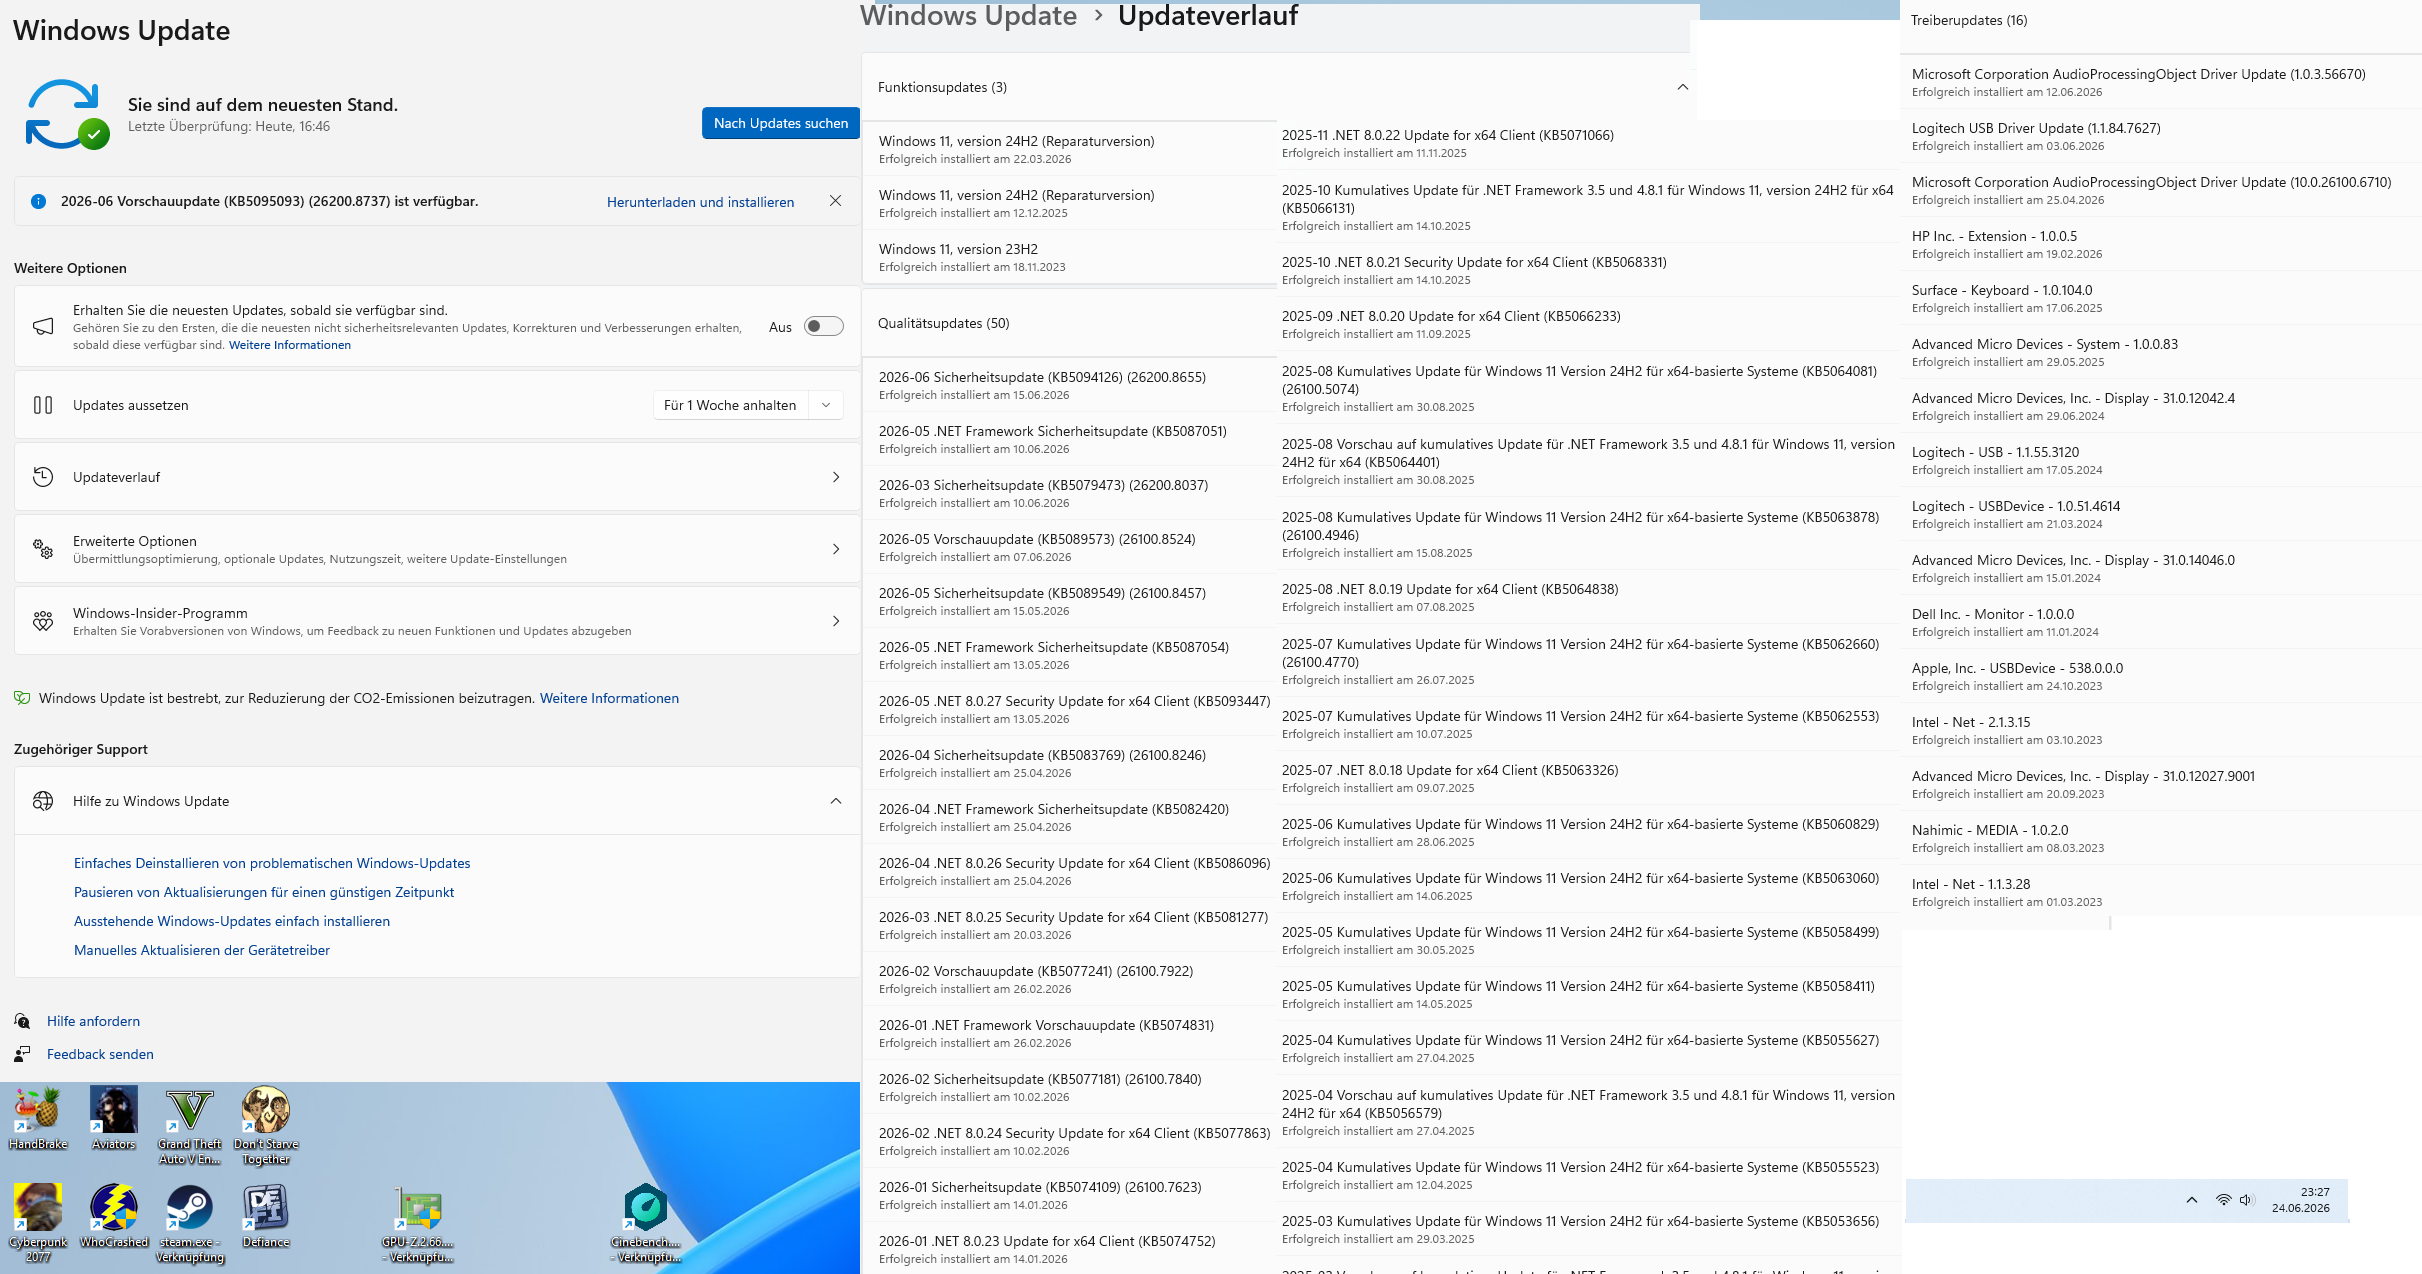This screenshot has height=1274, width=2422.
Task: Show hidden tray icons with the chevron
Action: [2192, 1200]
